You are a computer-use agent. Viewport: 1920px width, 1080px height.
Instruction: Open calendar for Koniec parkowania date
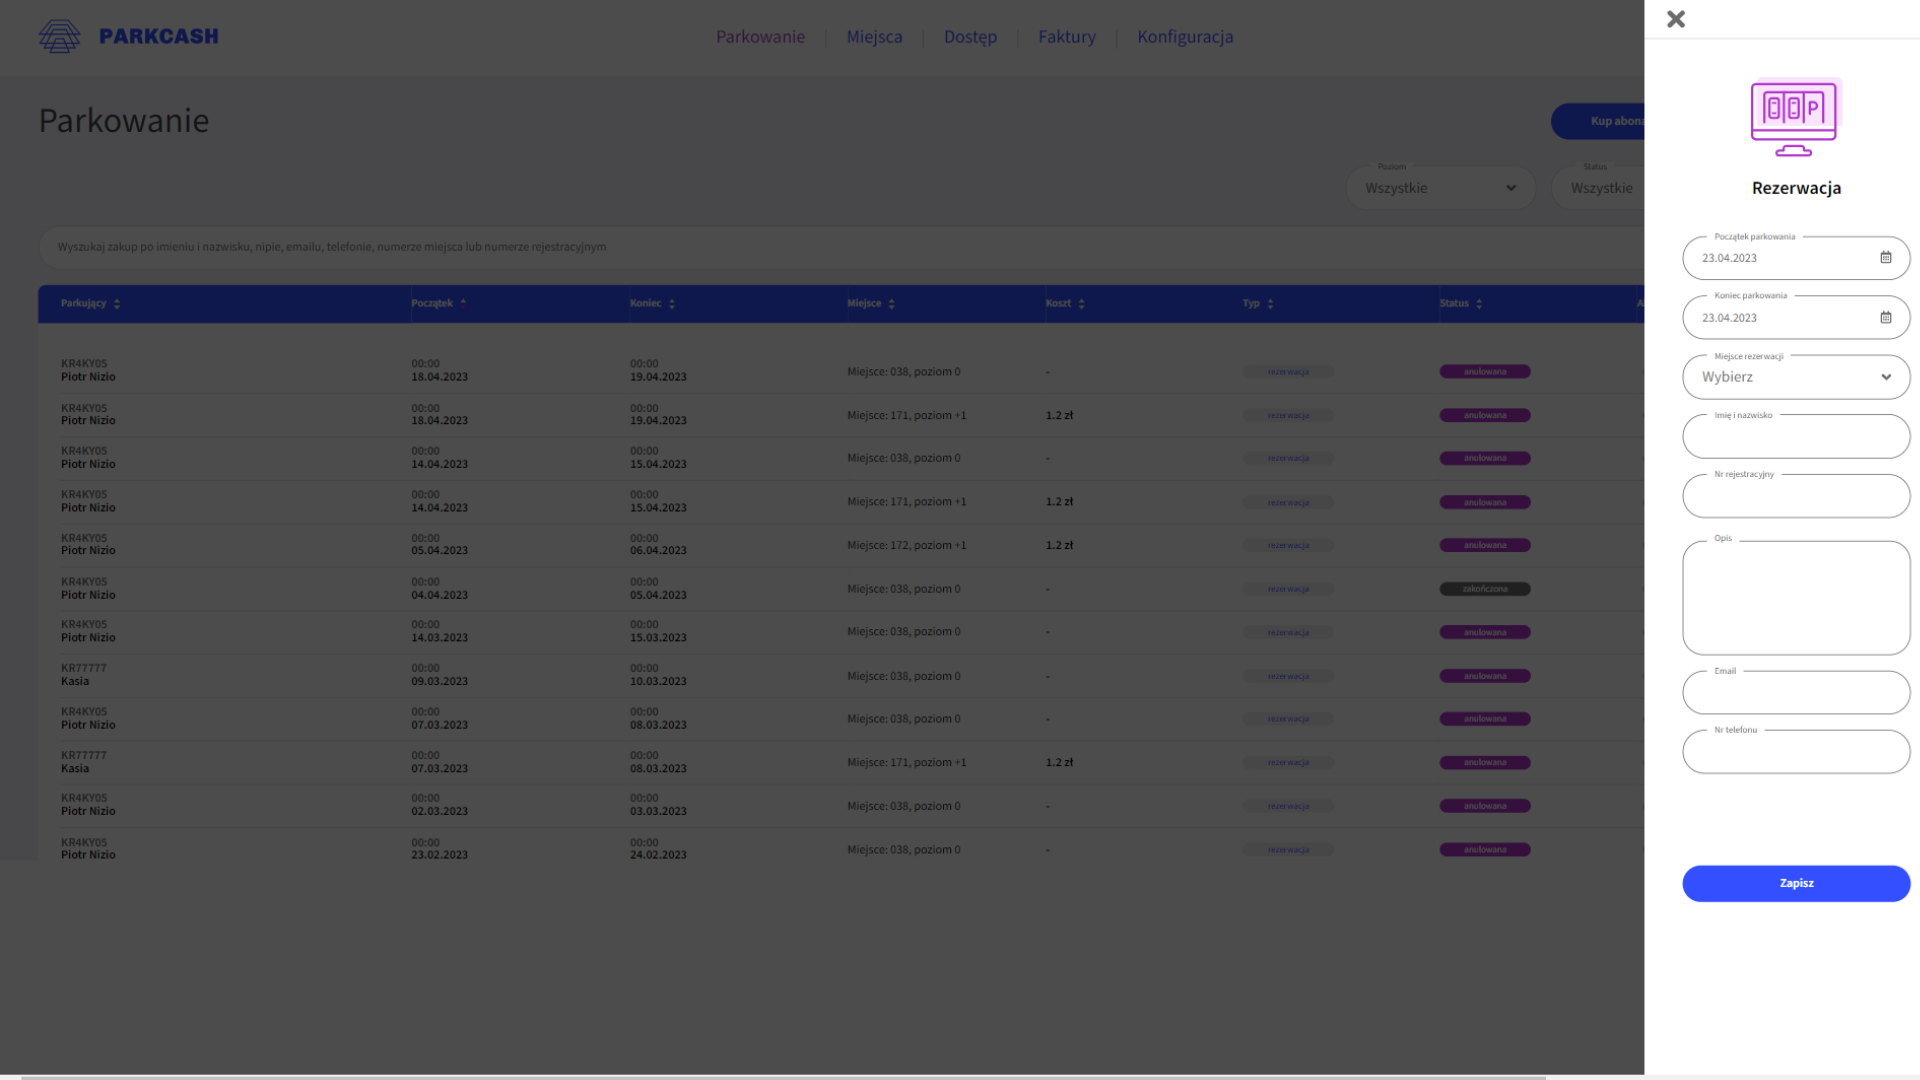[1885, 318]
